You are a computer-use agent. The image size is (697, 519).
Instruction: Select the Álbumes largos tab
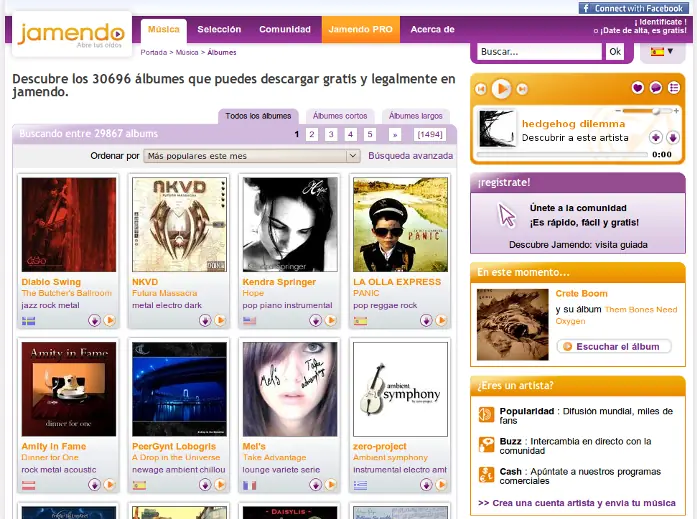pyautogui.click(x=416, y=116)
